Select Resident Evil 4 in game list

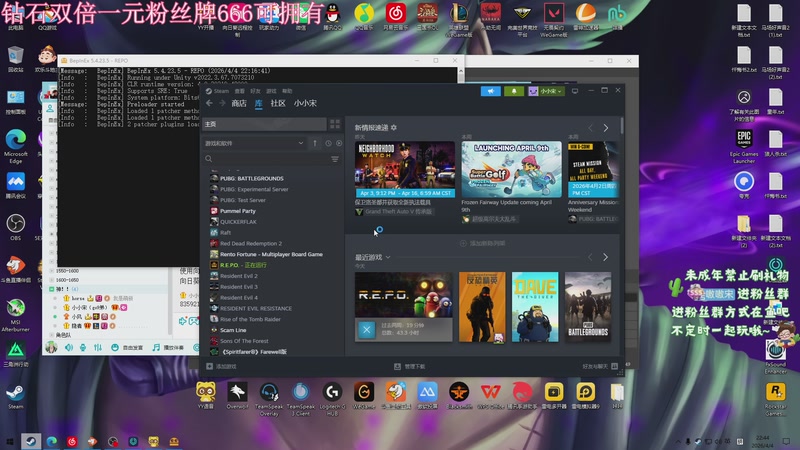pos(239,297)
